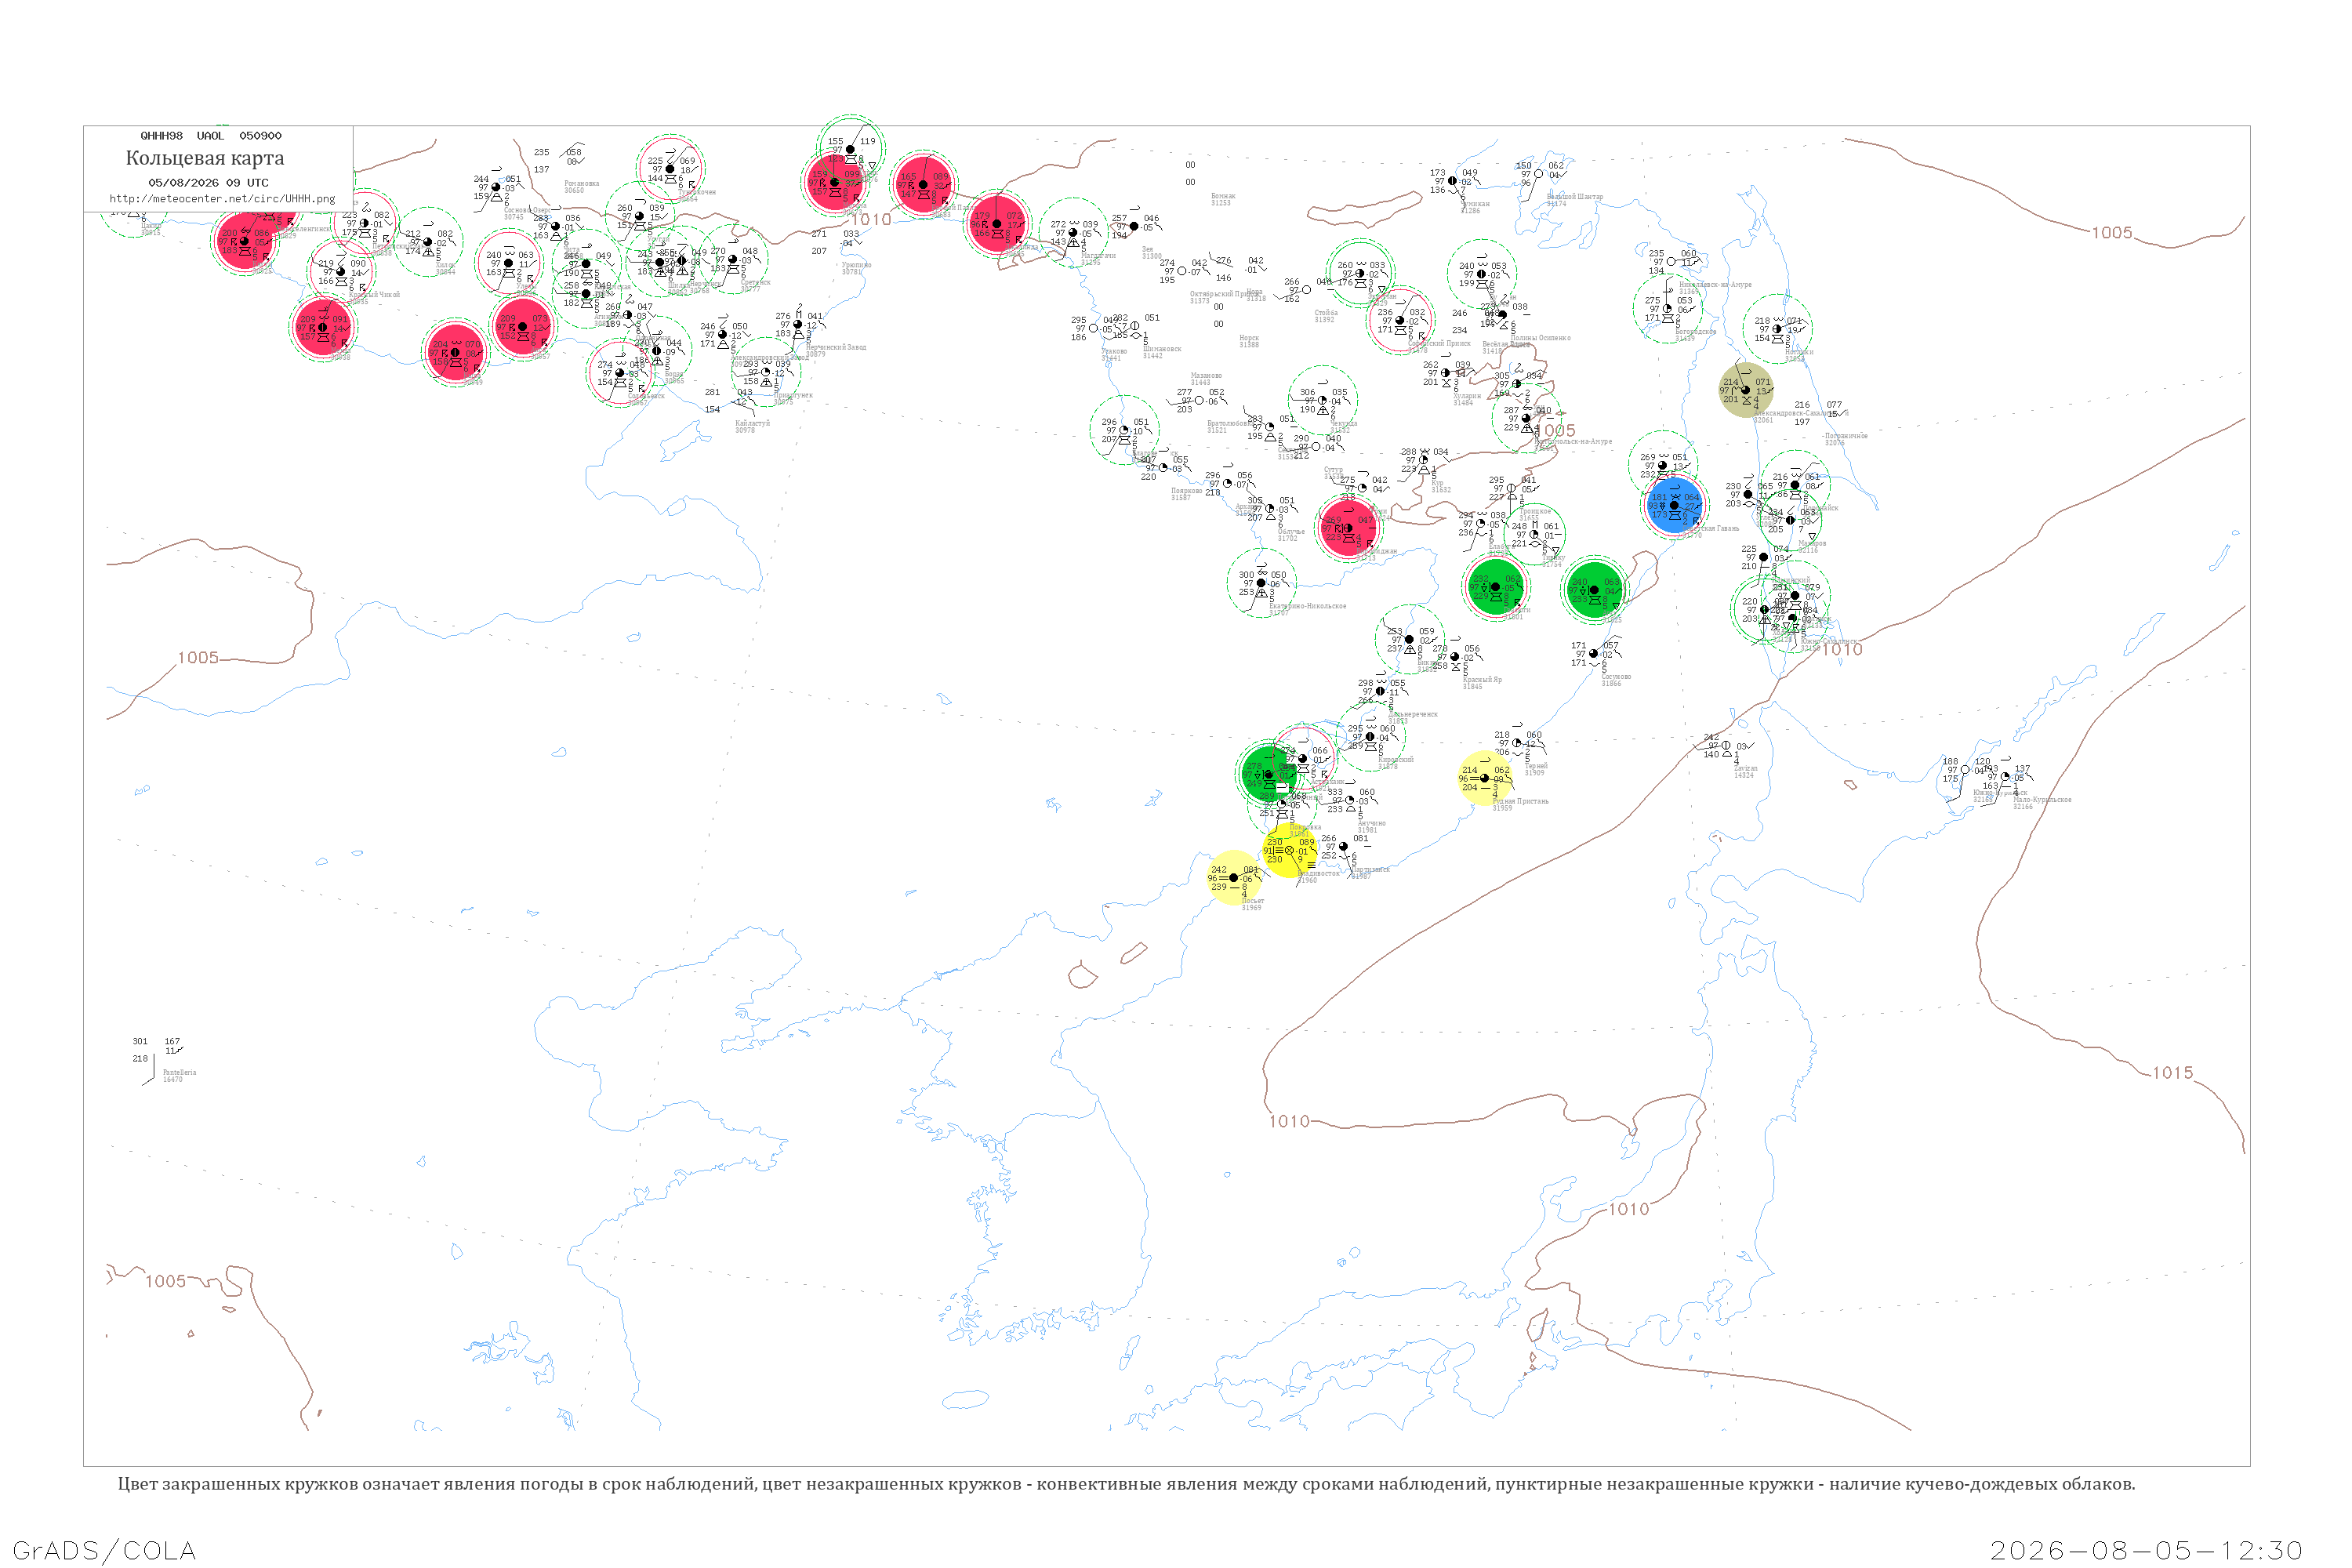The width and height of the screenshot is (2352, 1568).
Task: Click the Кольцевая карта title
Action: pos(205,158)
